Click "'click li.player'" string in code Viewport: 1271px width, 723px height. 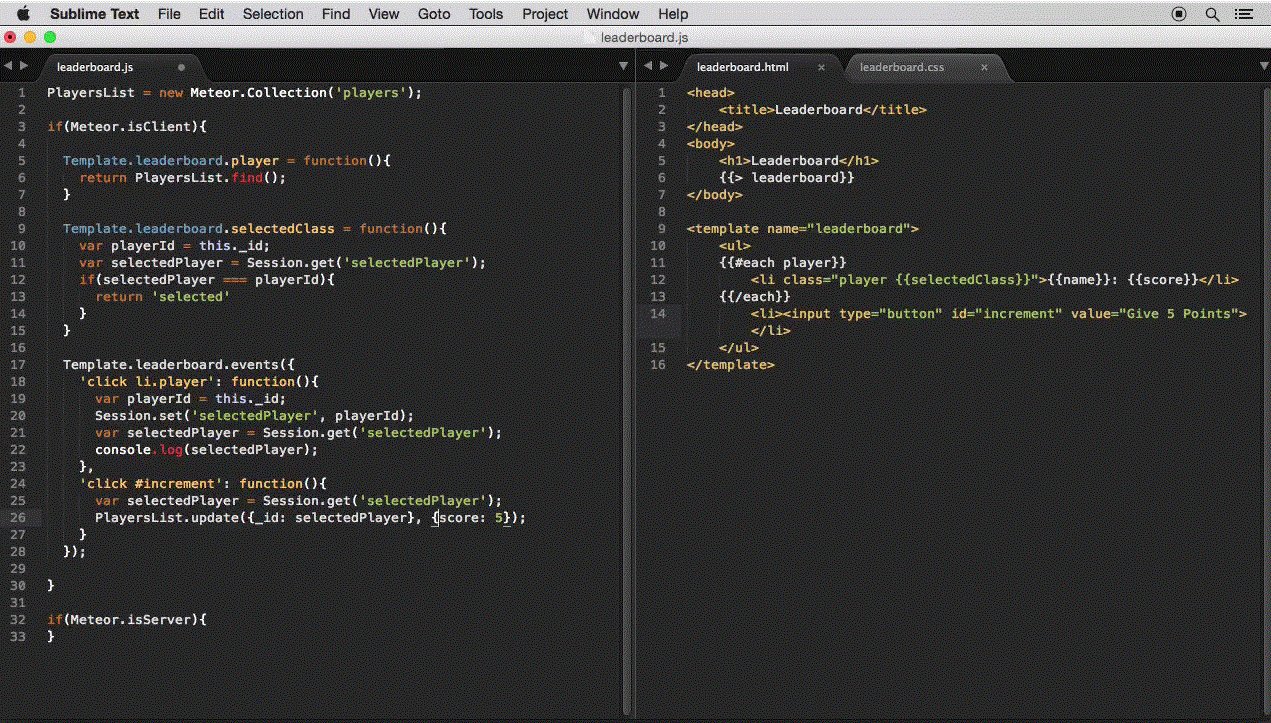[151, 381]
